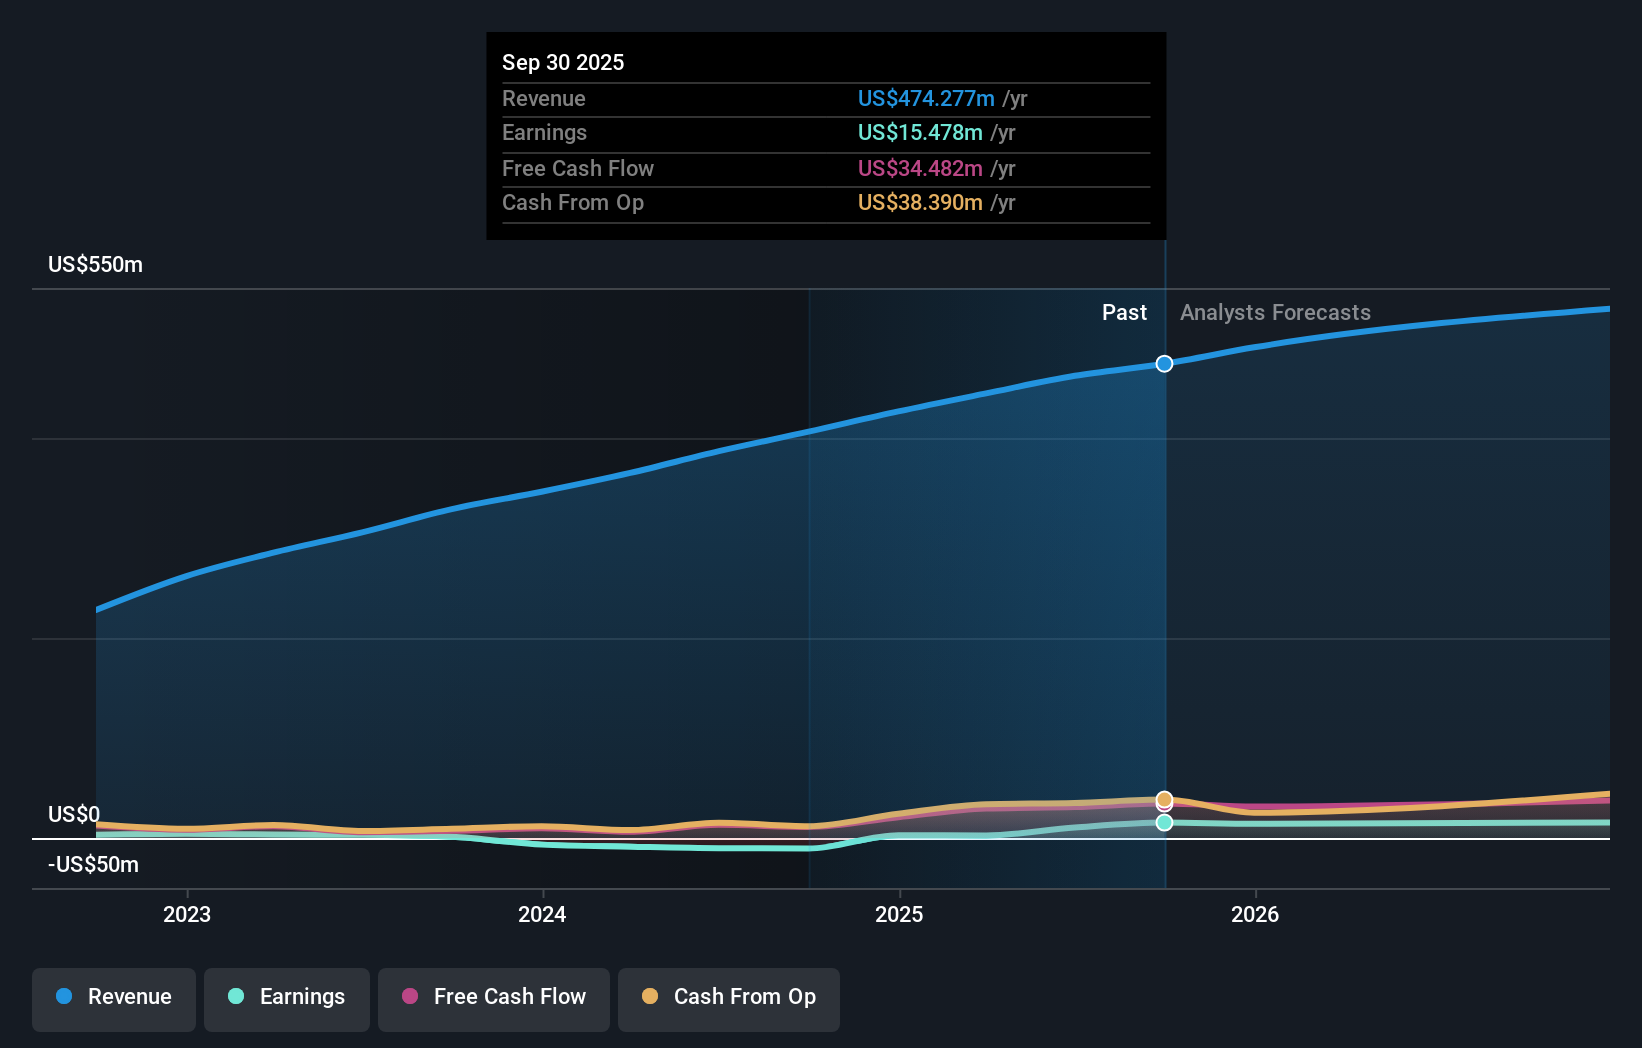Select the Earnings marker below the tooltip line
The image size is (1642, 1048).
1163,822
